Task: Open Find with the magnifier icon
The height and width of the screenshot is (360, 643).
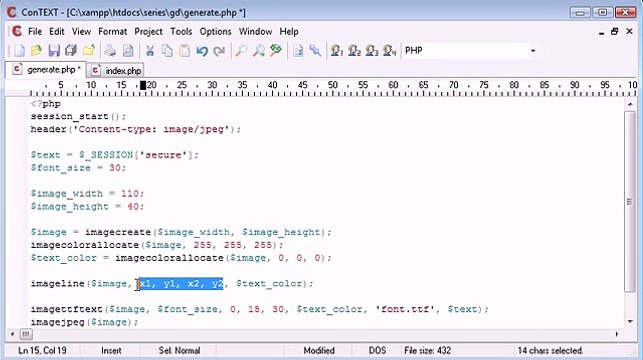Action: (x=241, y=51)
